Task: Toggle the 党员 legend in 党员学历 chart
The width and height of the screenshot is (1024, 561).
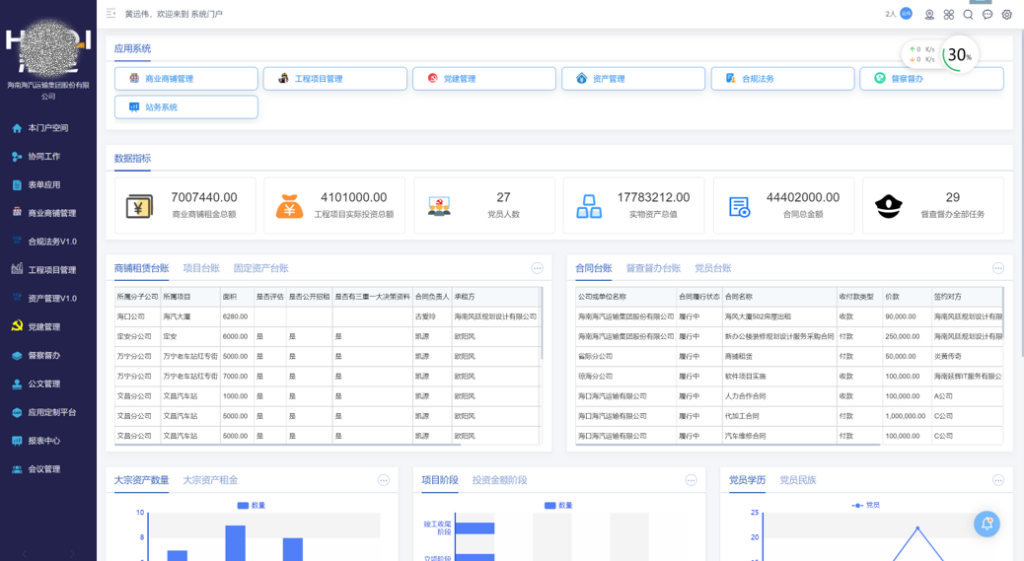Action: (864, 506)
